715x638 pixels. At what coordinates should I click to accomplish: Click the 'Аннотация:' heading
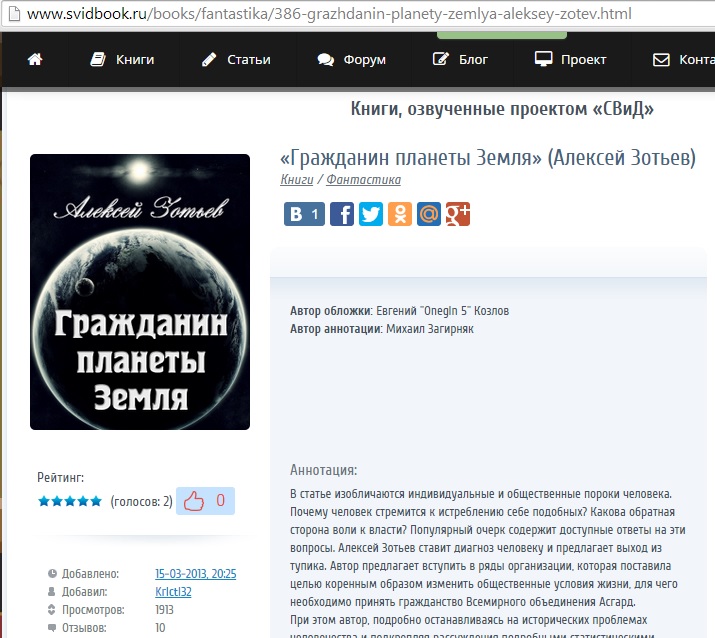click(x=323, y=470)
